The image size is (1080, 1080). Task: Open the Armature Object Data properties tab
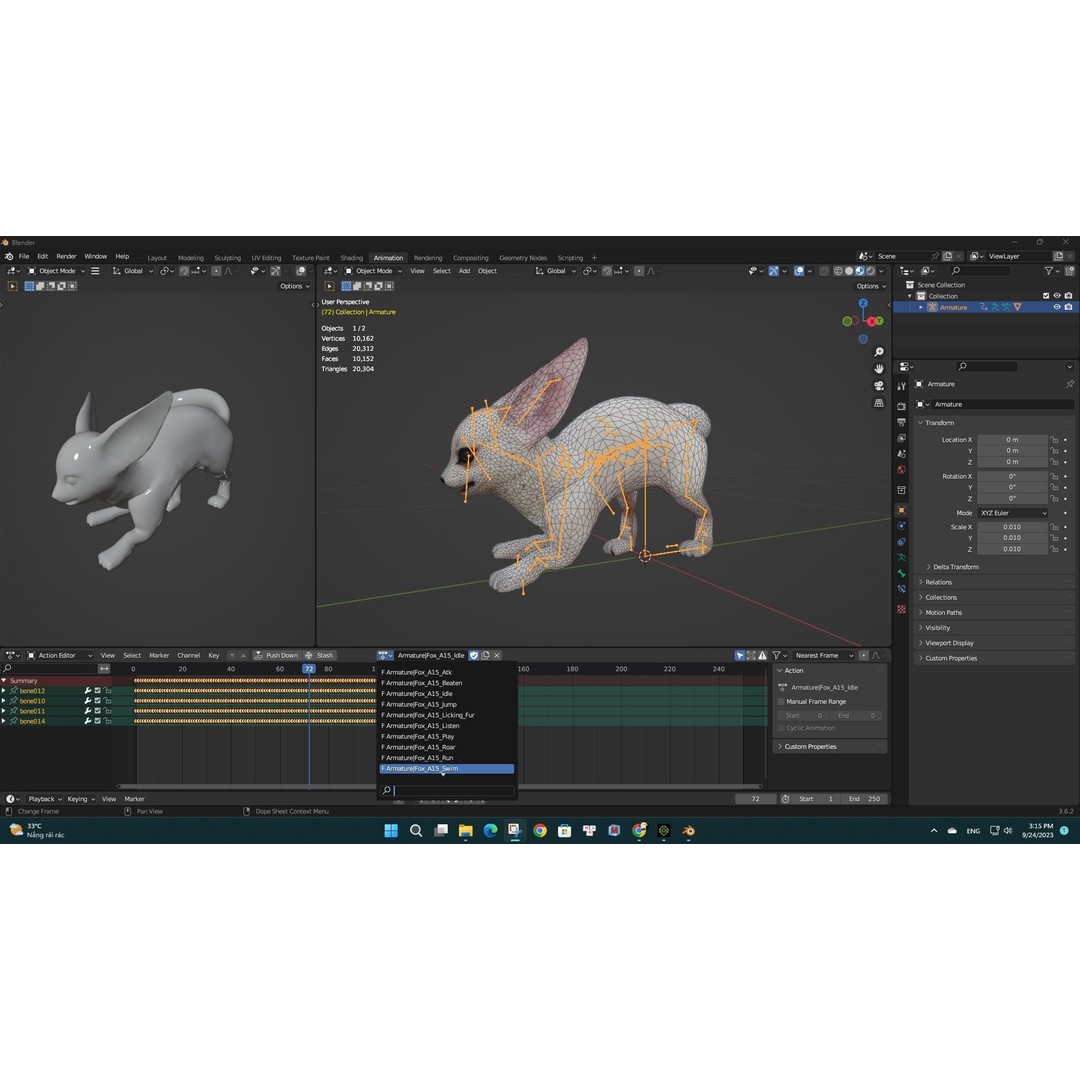pos(901,557)
